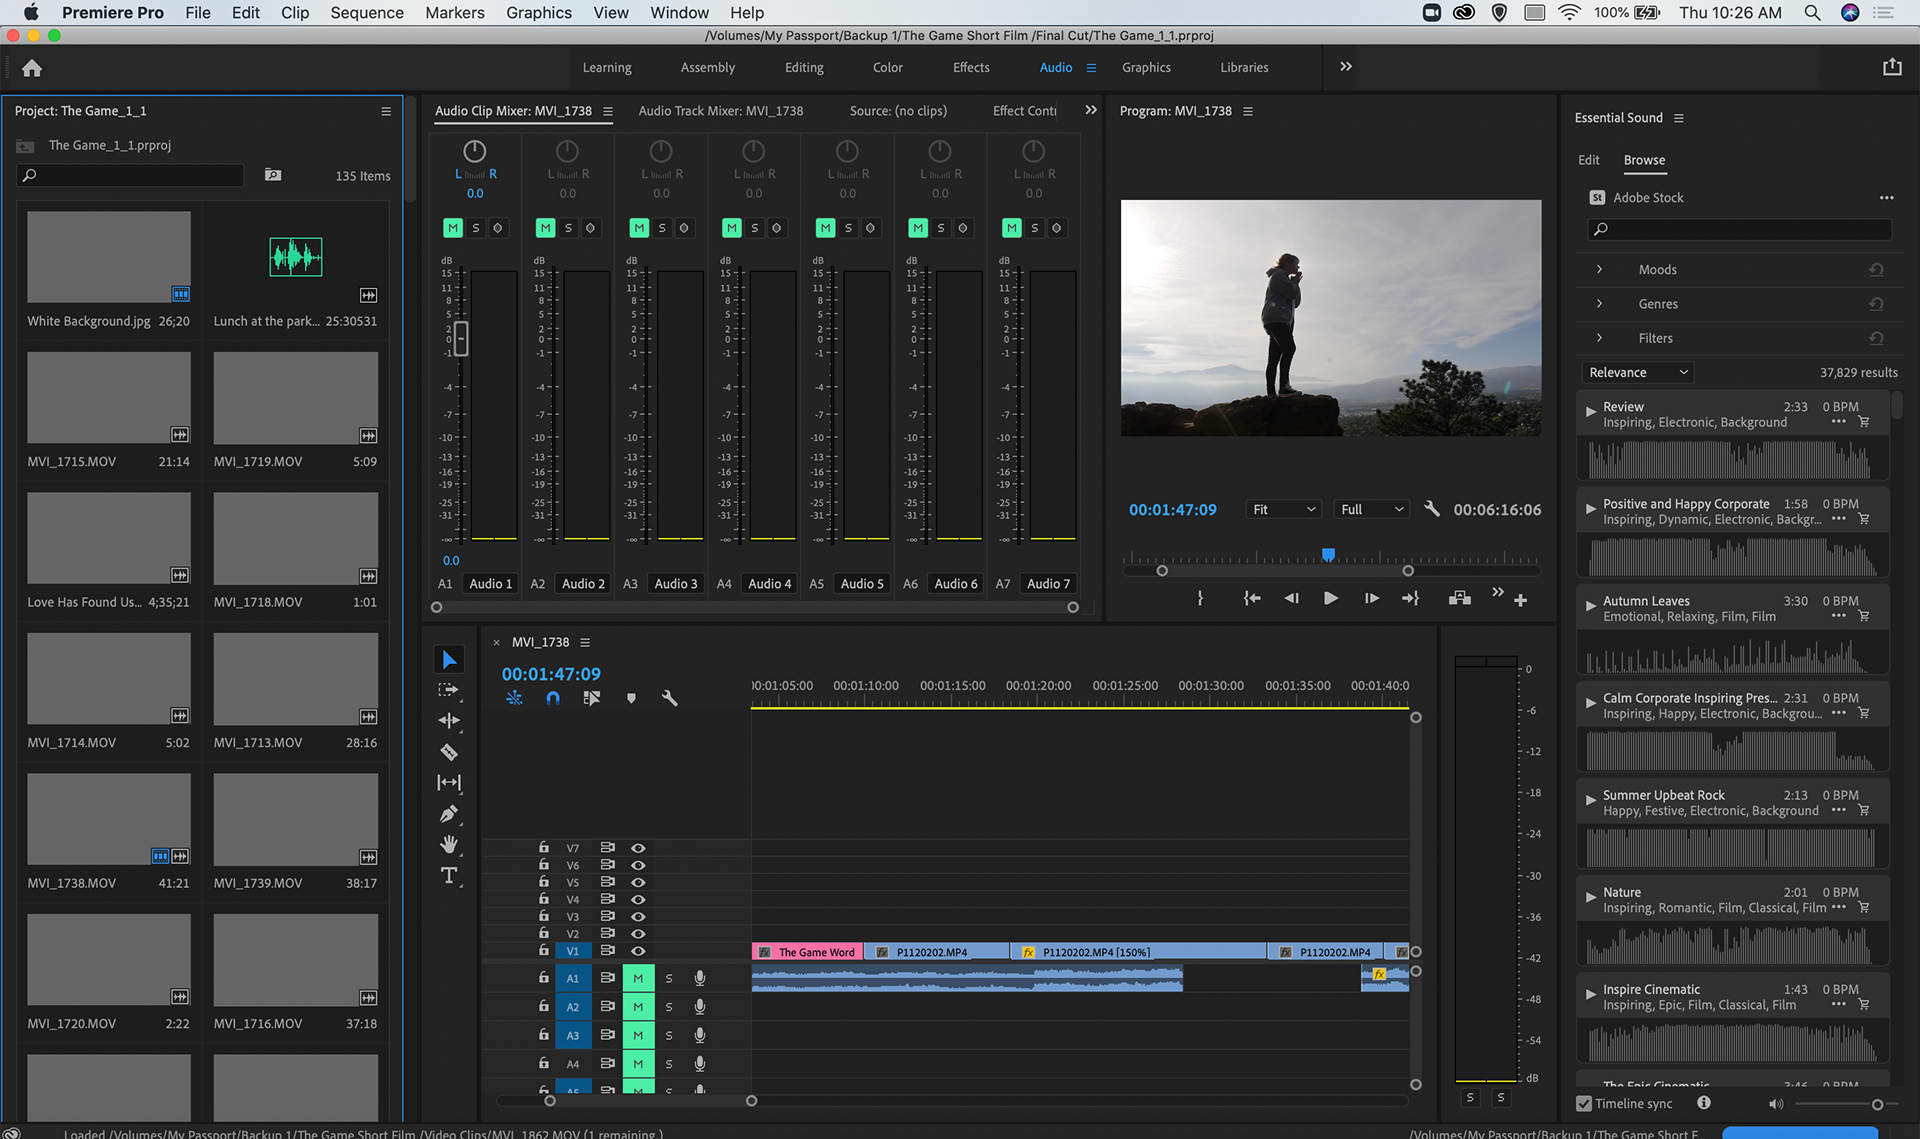
Task: Go to Out point in Program monitor
Action: tap(1410, 598)
